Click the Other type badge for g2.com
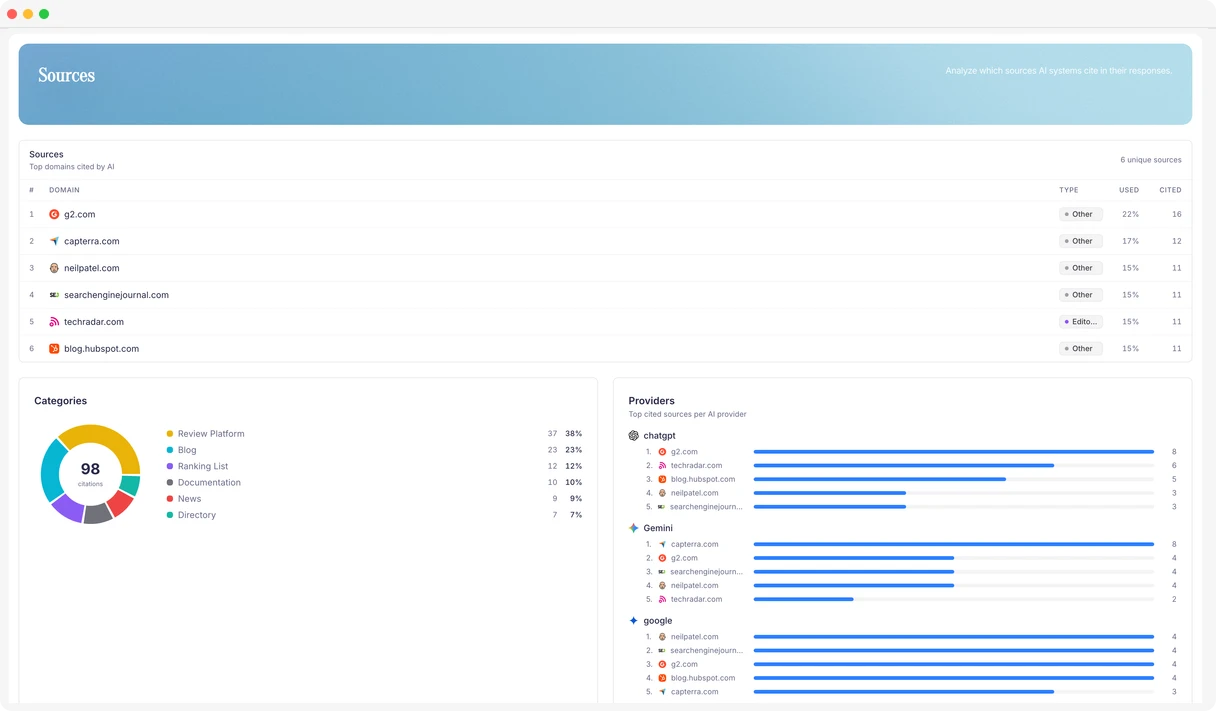Image resolution: width=1216 pixels, height=711 pixels. click(1080, 215)
